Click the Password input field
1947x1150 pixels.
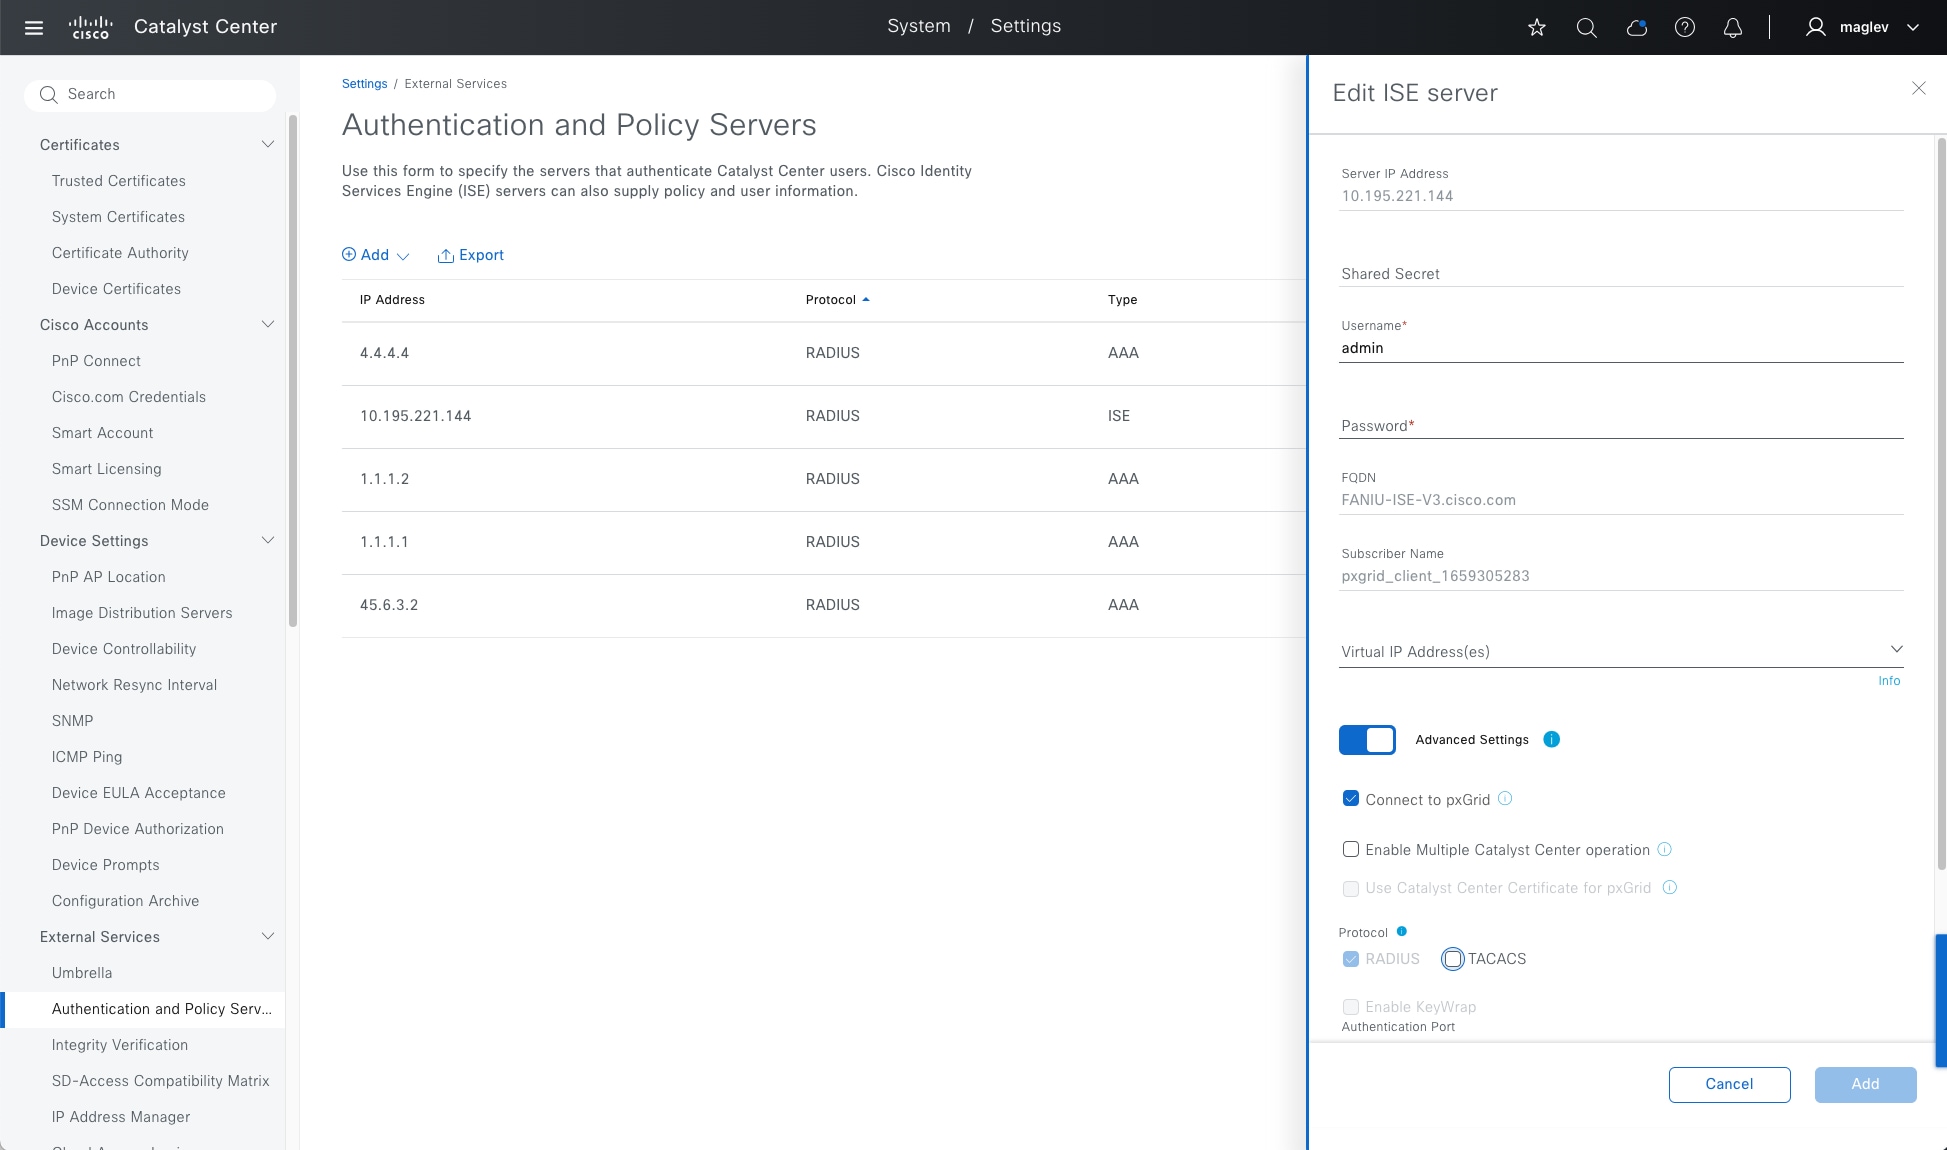1620,426
